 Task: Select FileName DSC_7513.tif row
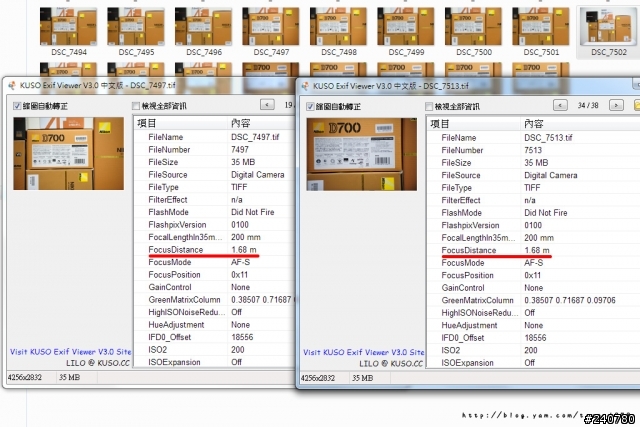click(x=533, y=138)
